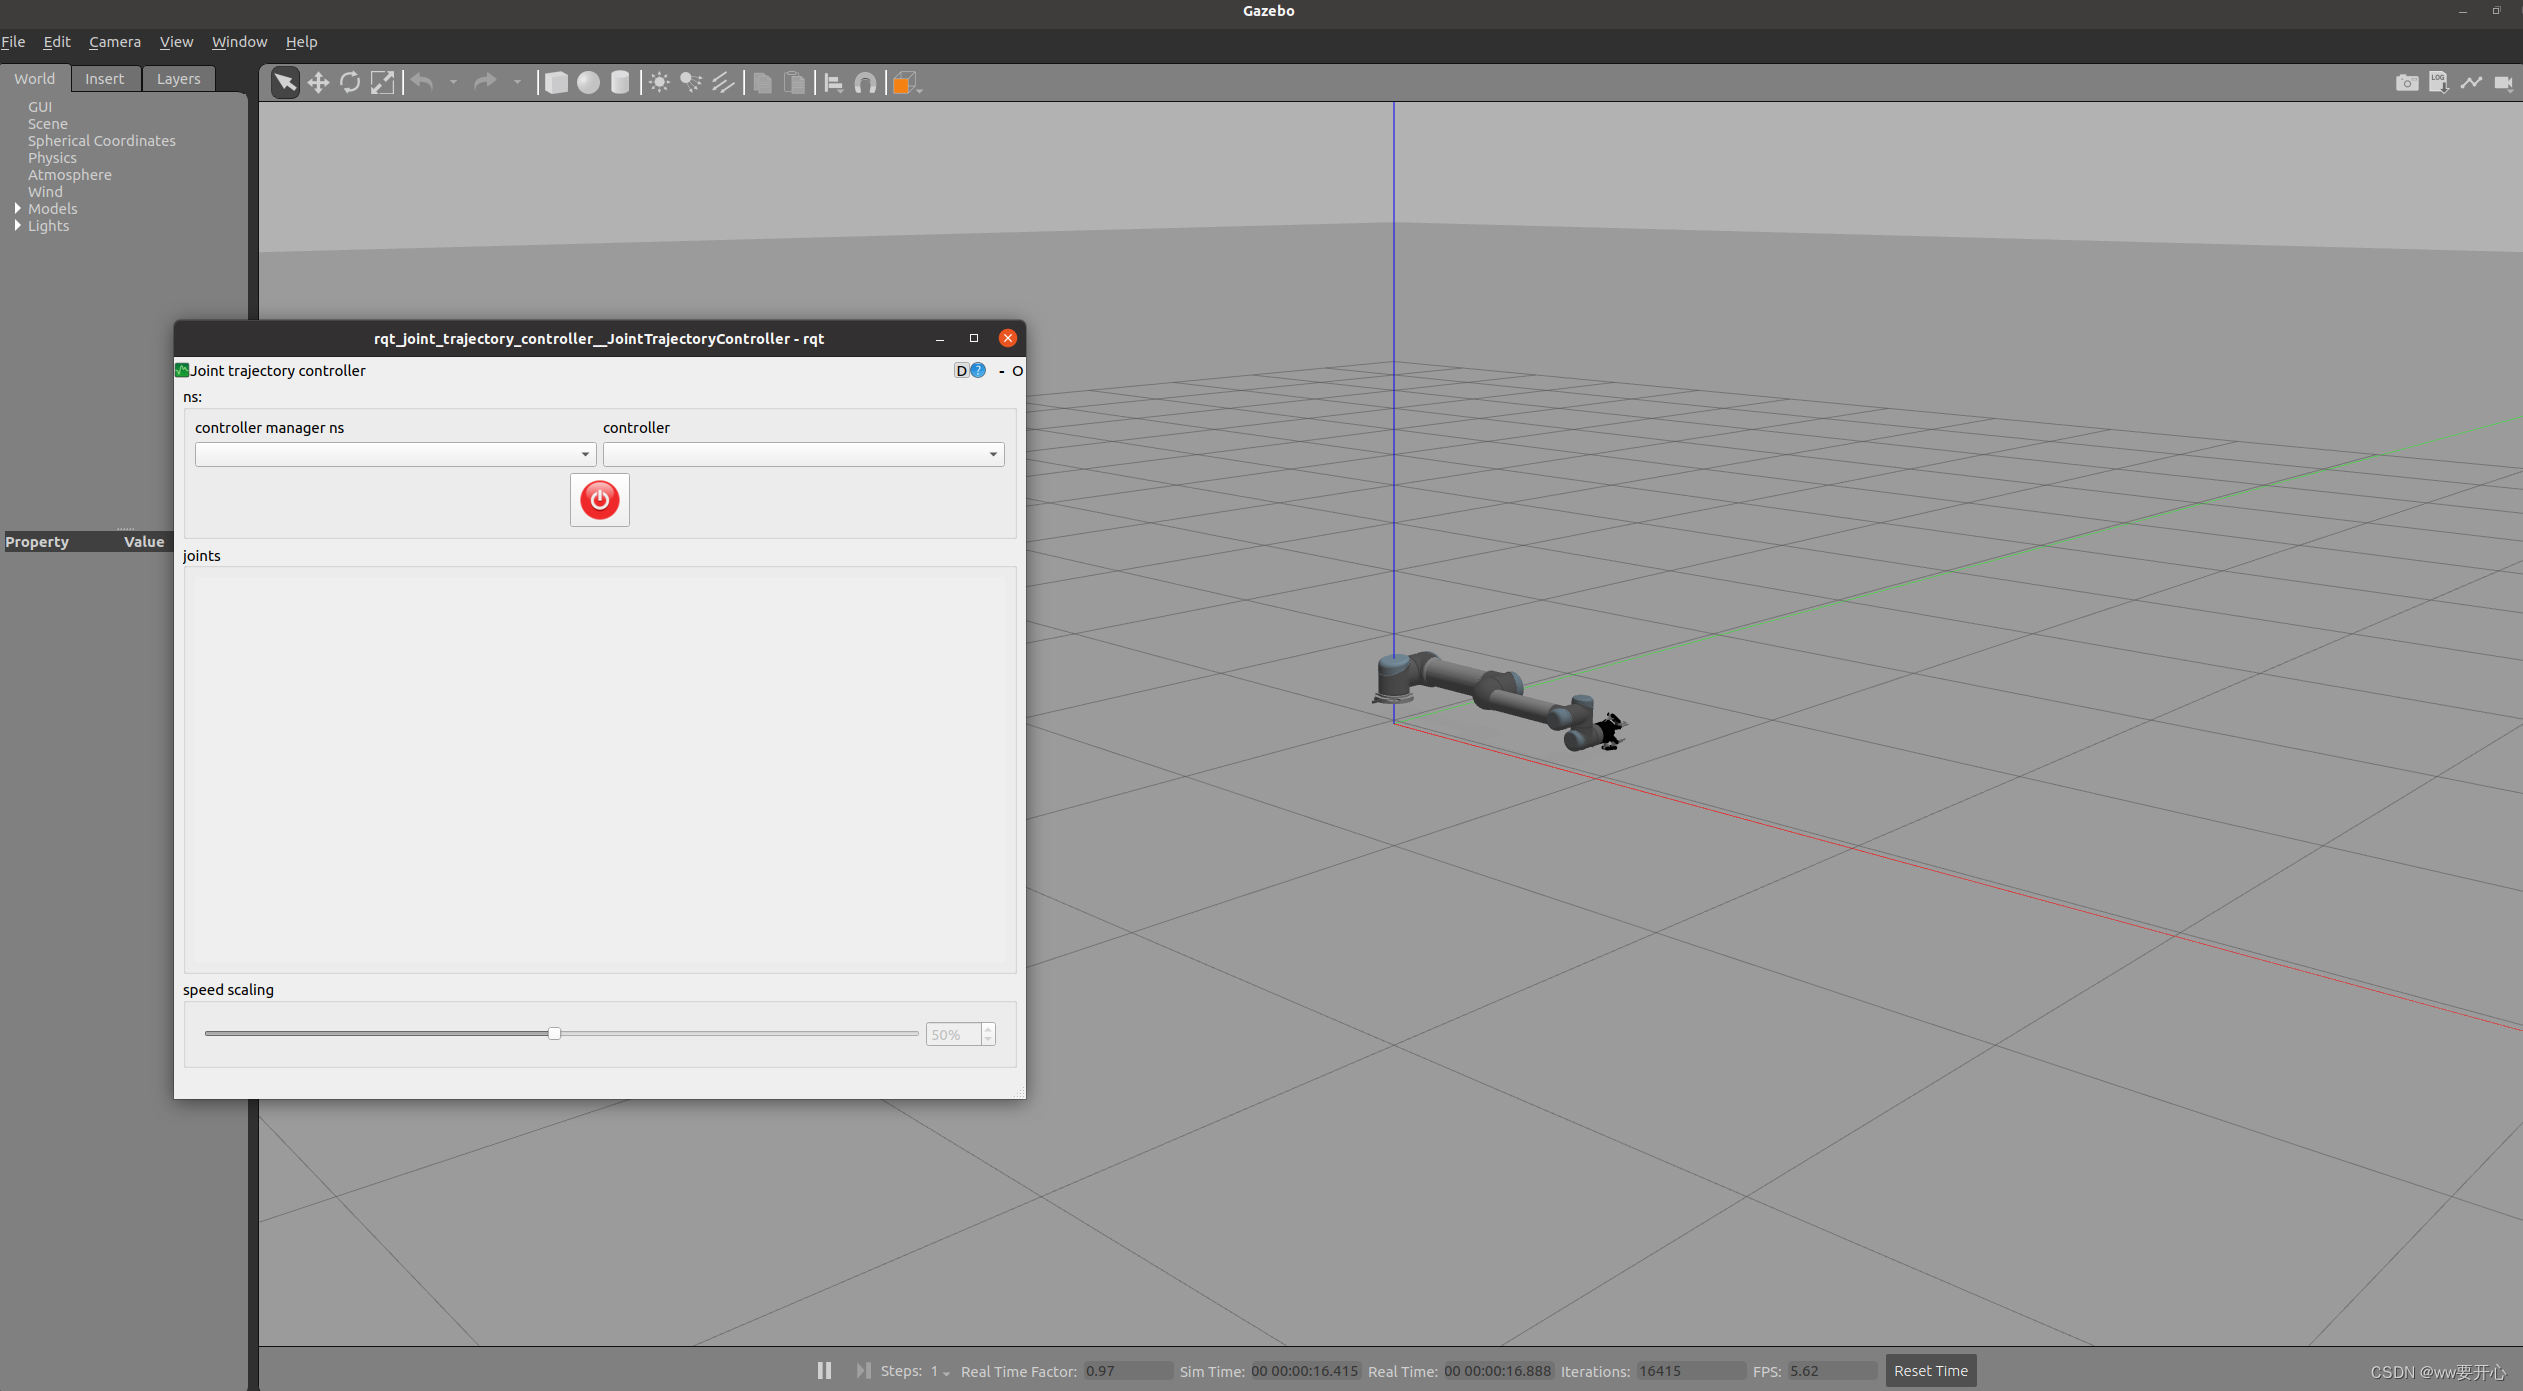
Task: Insert a sphere shape
Action: [x=588, y=83]
